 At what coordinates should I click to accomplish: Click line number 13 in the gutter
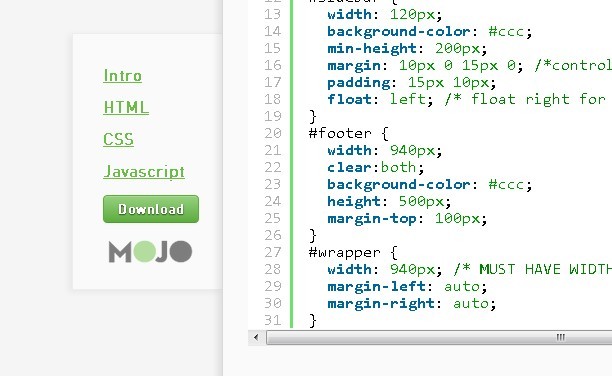(x=272, y=14)
